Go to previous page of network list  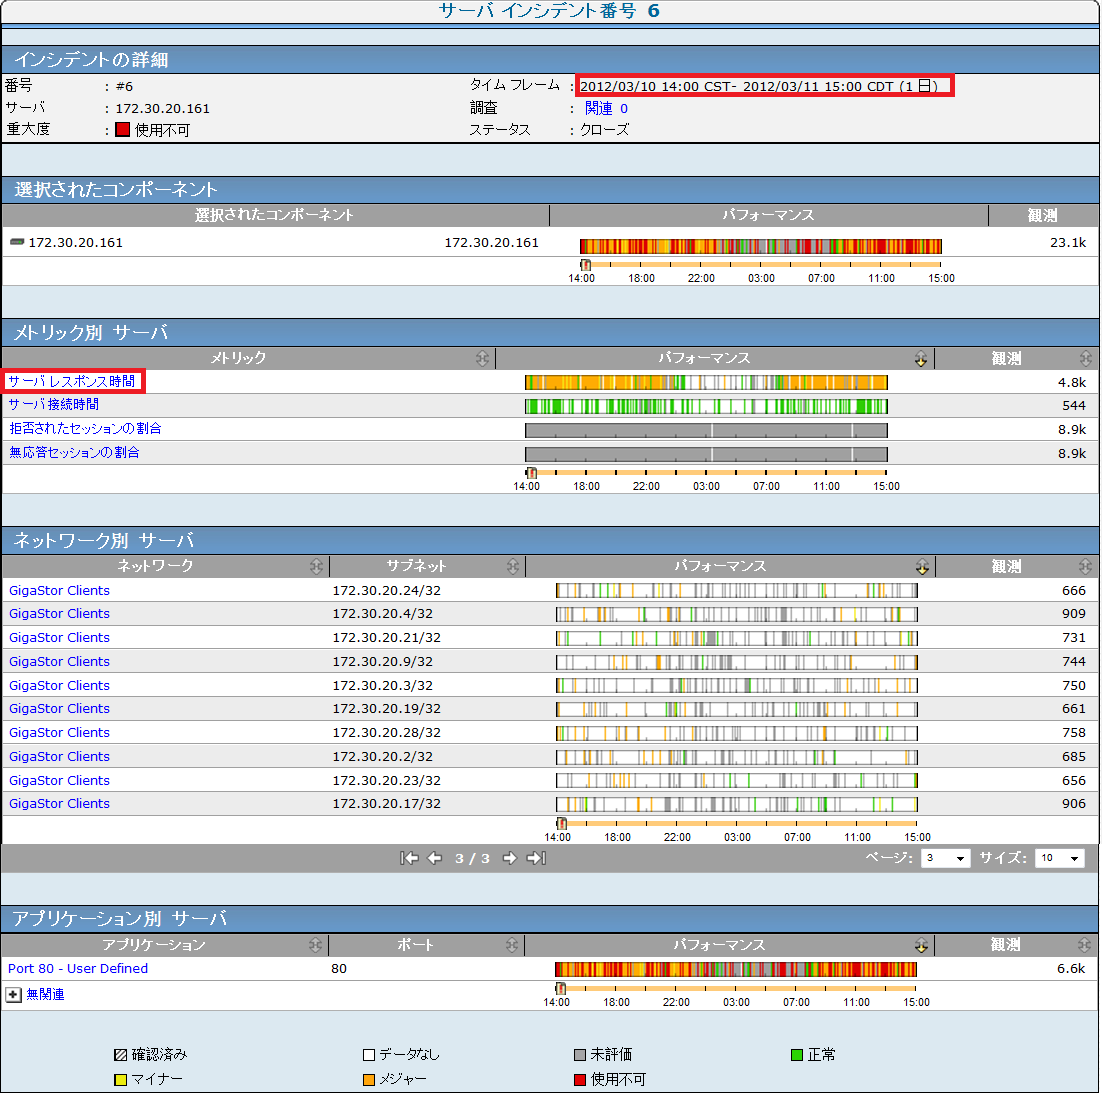tap(434, 859)
